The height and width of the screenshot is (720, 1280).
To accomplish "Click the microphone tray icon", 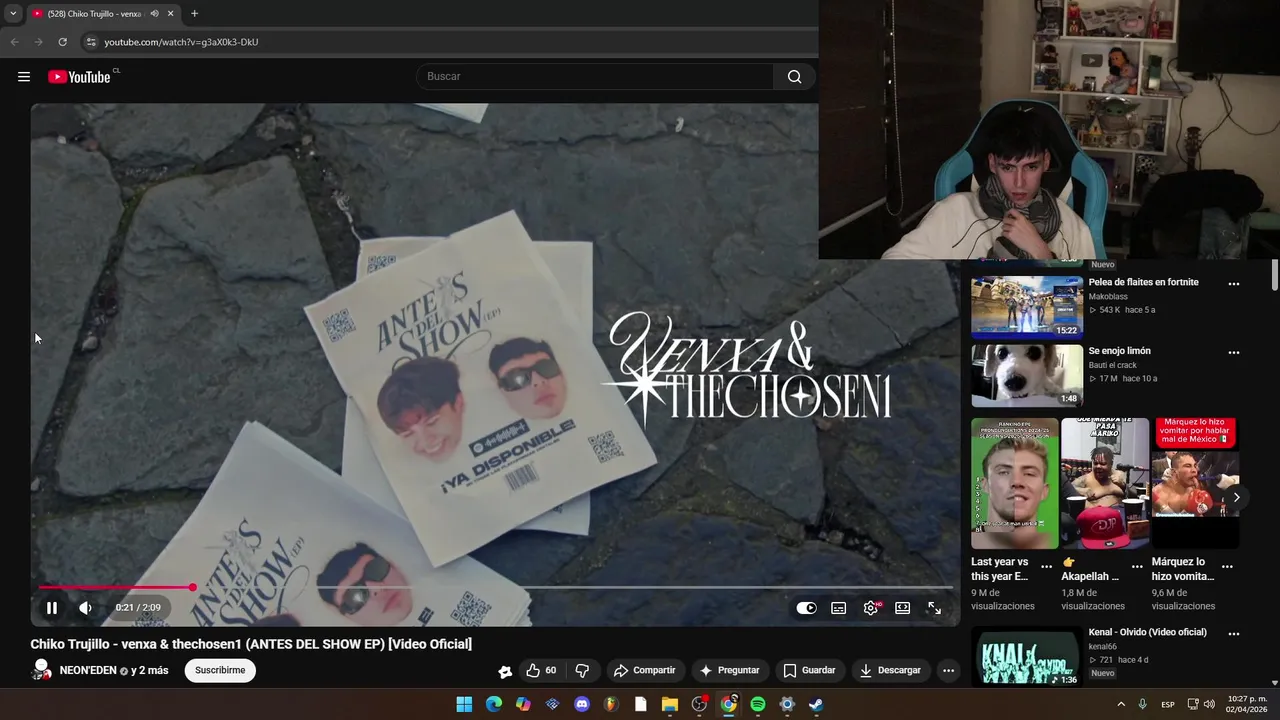I will (x=1142, y=704).
